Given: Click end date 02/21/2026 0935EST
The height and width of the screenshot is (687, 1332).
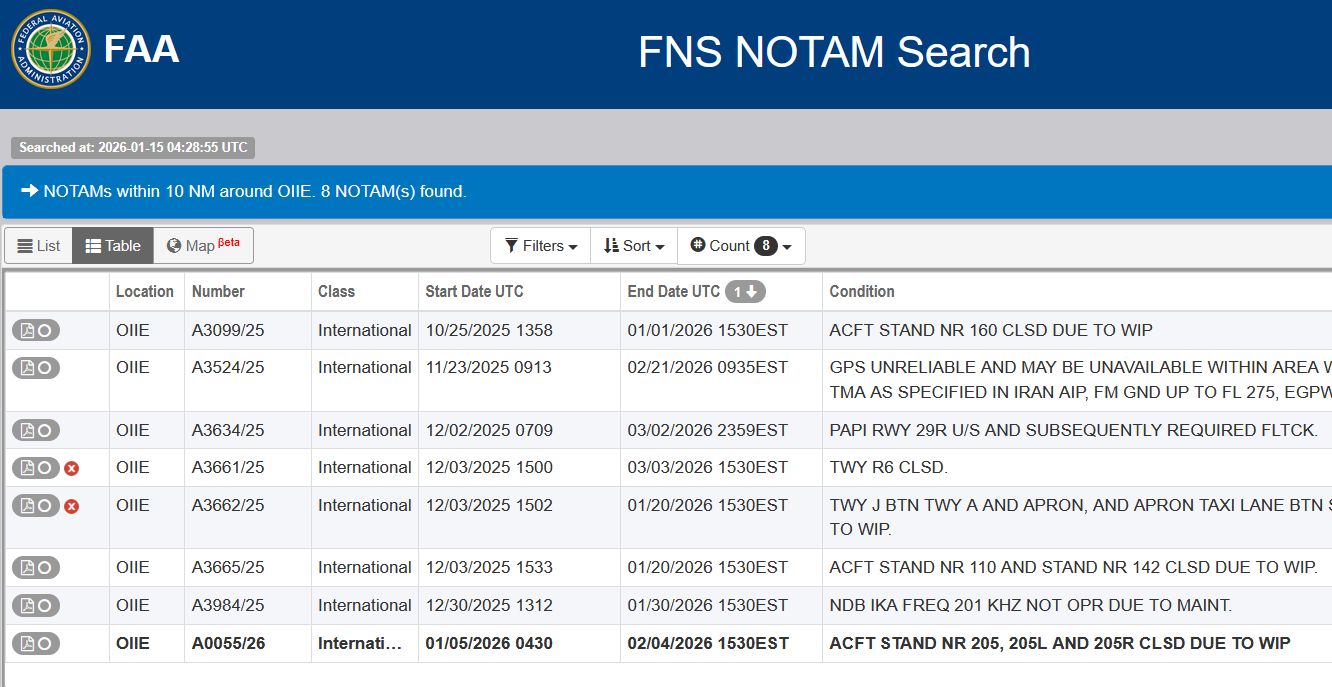Looking at the screenshot, I should coord(708,368).
